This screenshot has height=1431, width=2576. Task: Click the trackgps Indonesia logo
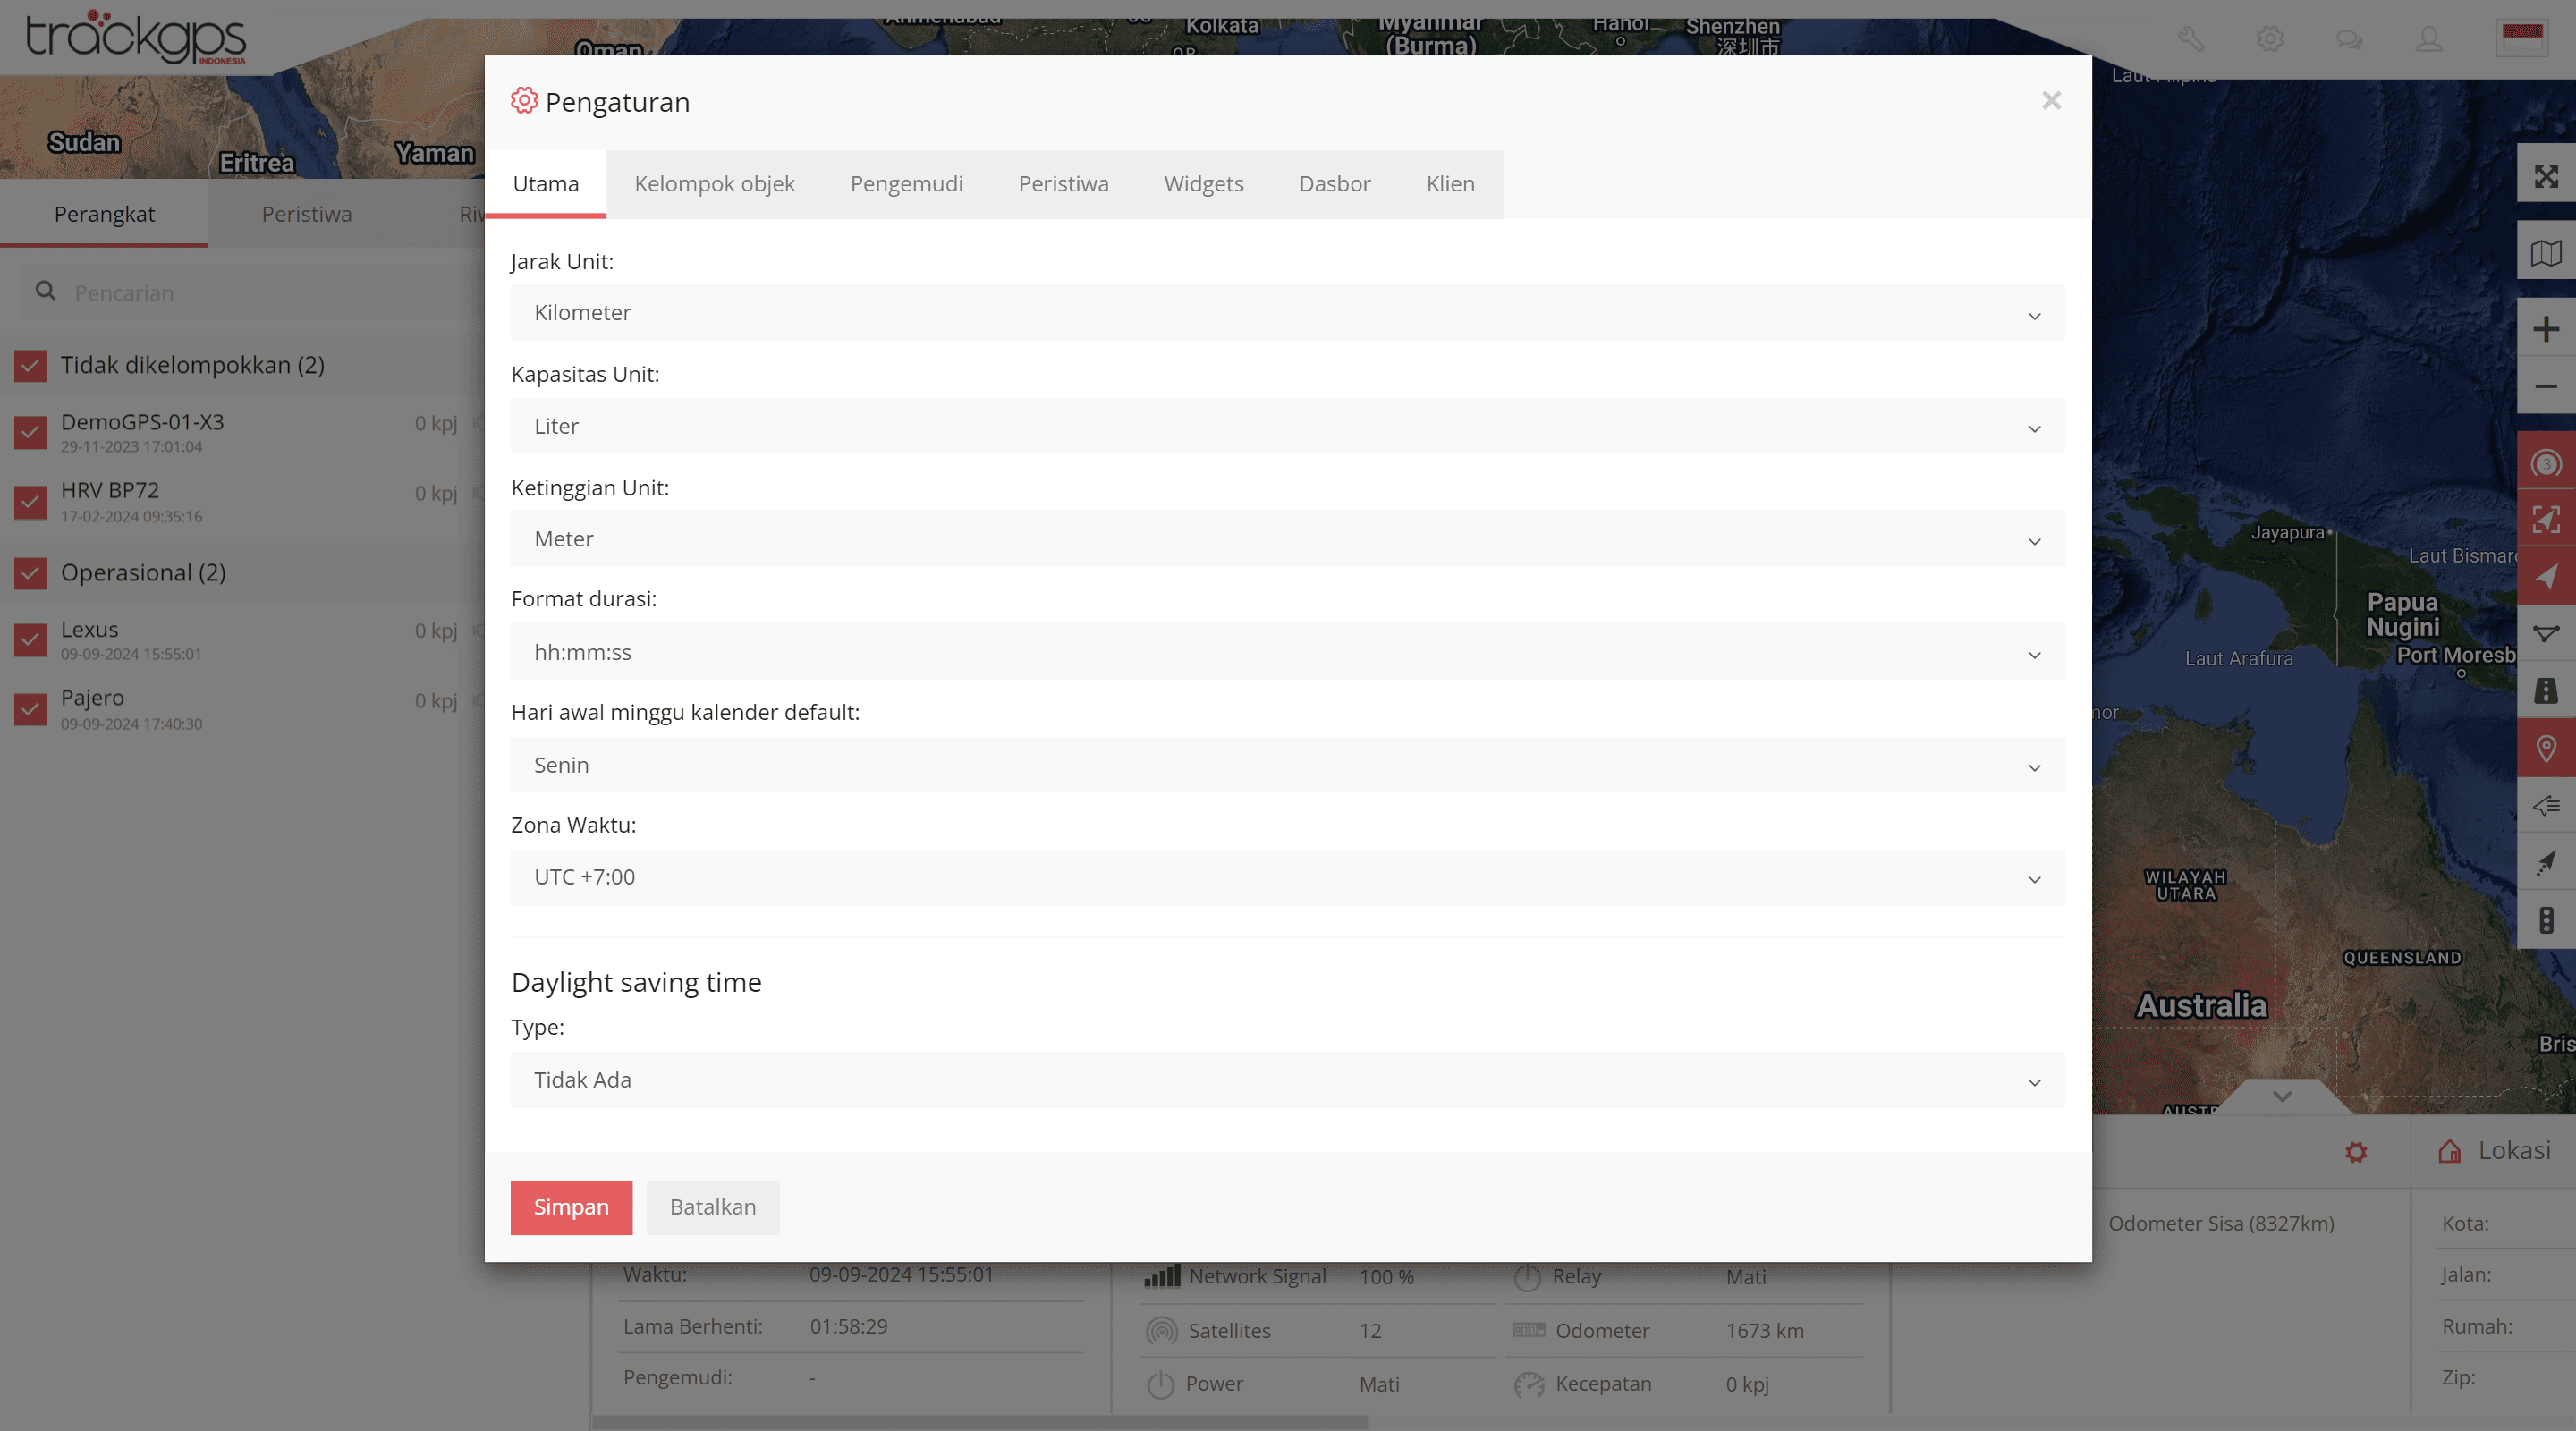[x=135, y=38]
